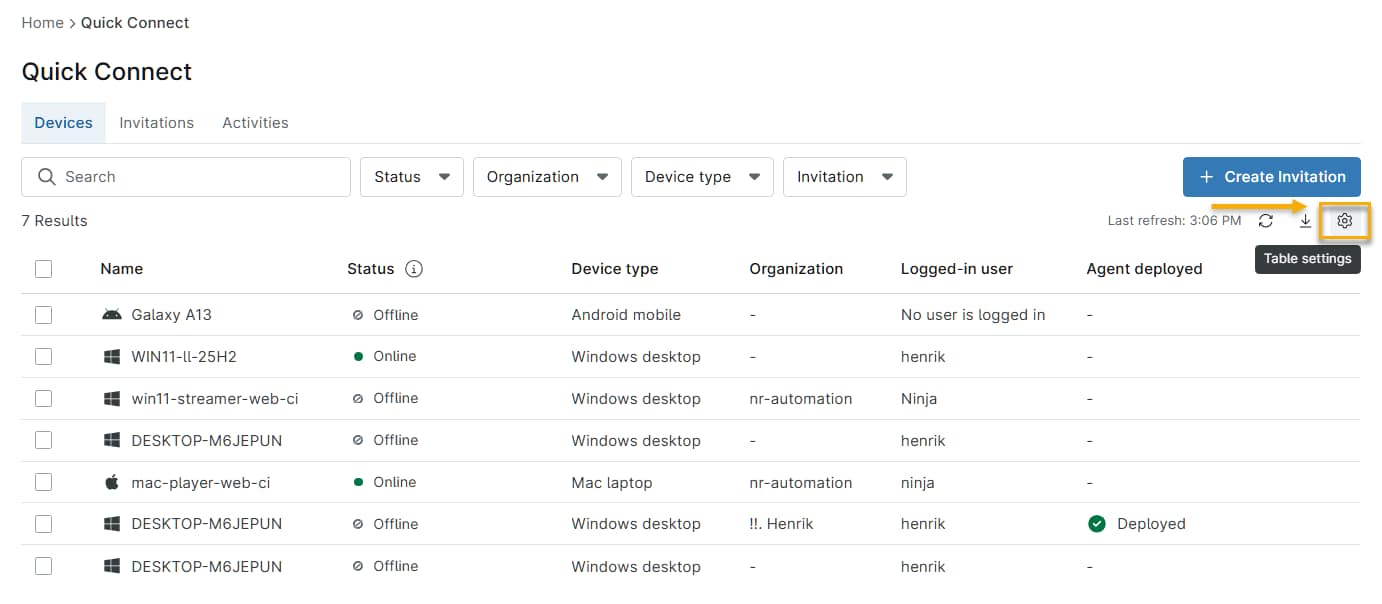The height and width of the screenshot is (604, 1382).
Task: Sort by the Agent deployed column header
Action: 1144,269
